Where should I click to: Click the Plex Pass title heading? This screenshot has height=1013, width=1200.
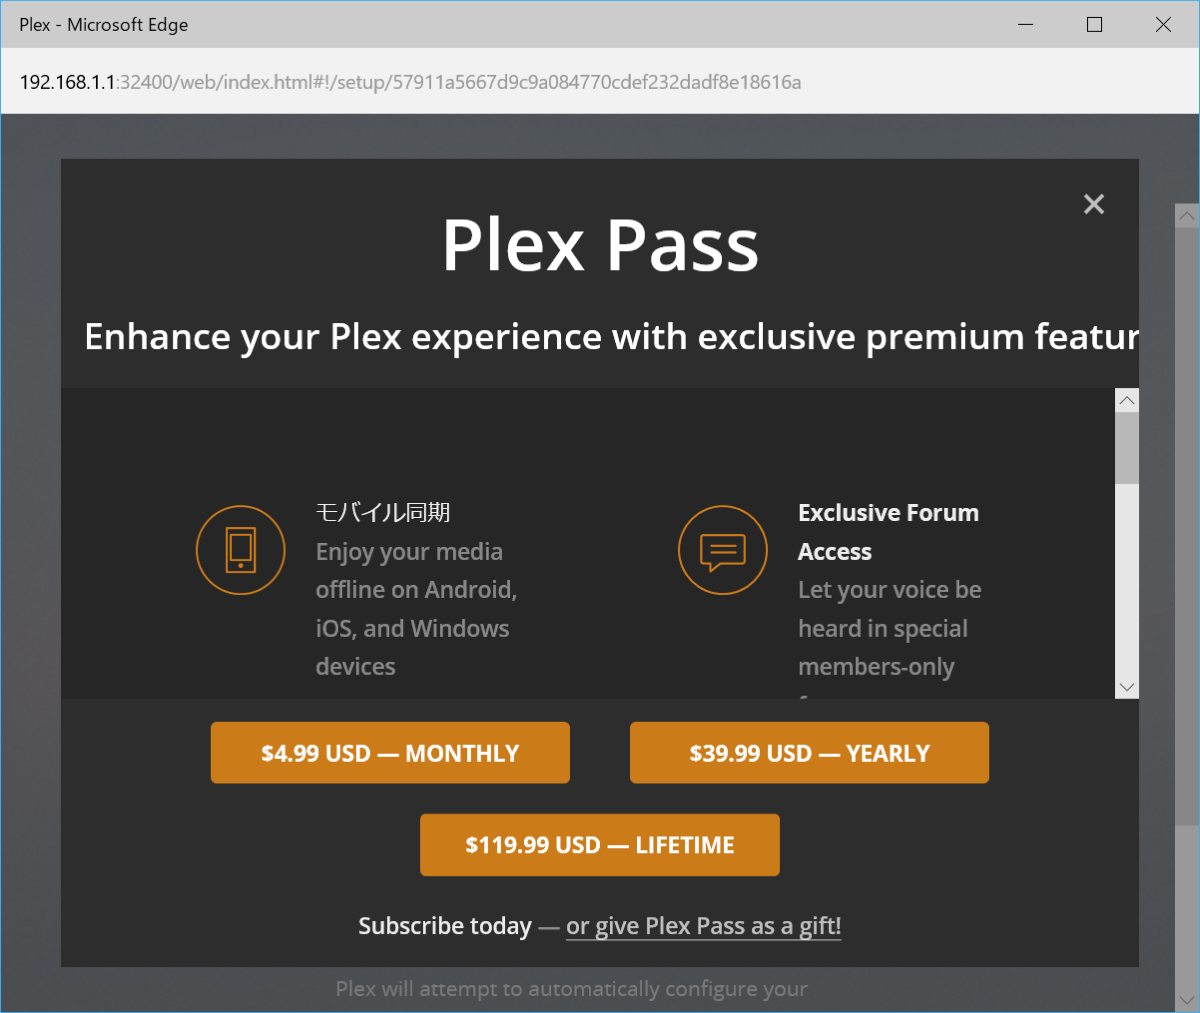600,245
